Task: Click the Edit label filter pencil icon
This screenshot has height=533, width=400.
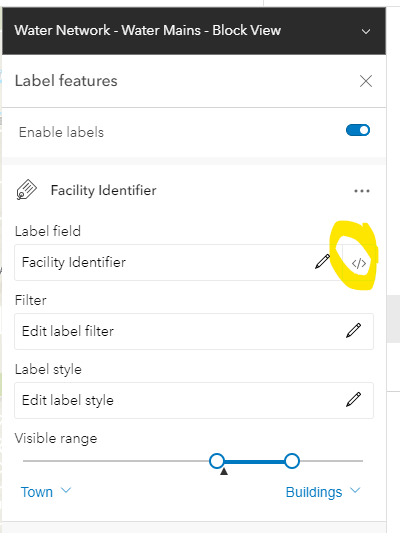Action: pyautogui.click(x=353, y=330)
